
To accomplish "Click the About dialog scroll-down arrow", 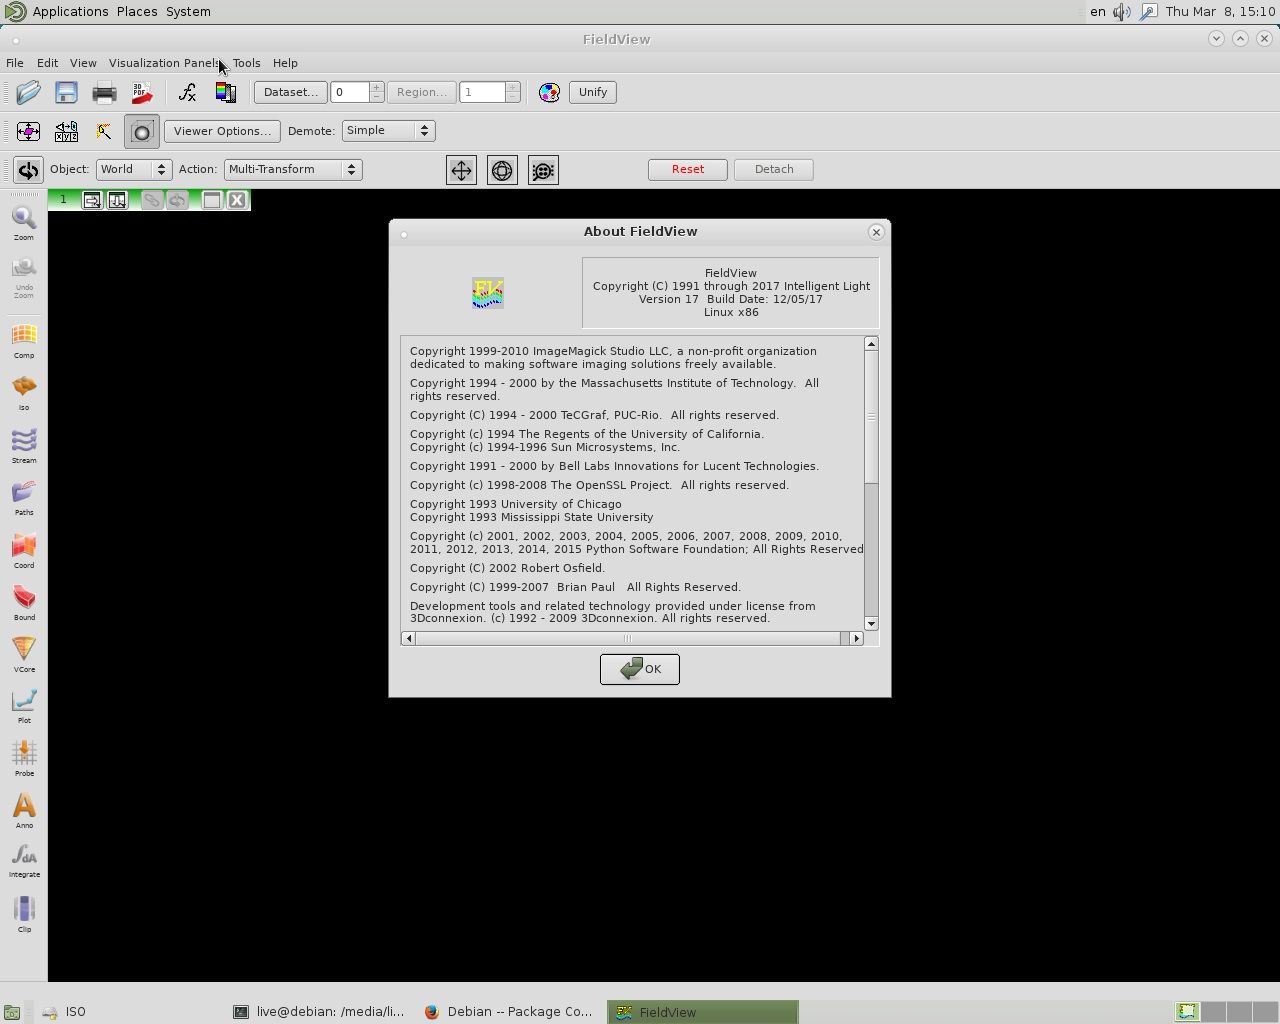I will [x=871, y=624].
